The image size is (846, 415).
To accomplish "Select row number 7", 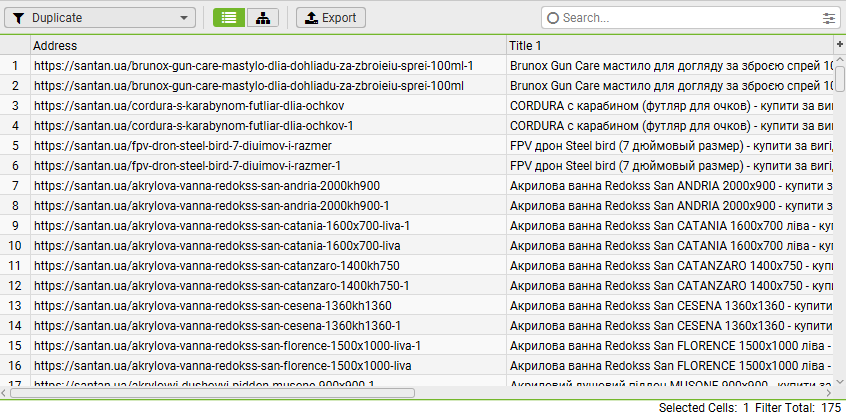I will 15,185.
